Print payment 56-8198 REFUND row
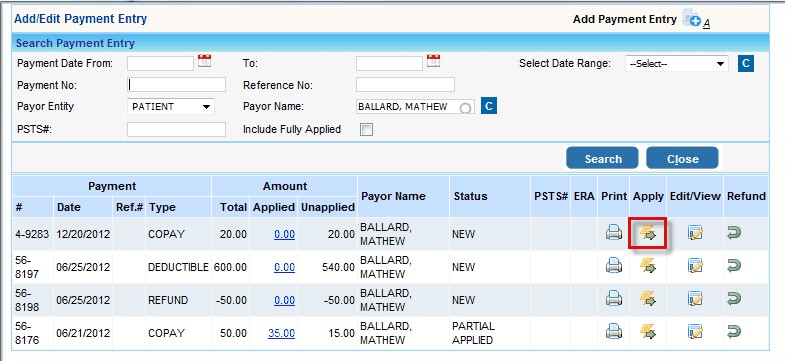The image size is (785, 361). 613,299
